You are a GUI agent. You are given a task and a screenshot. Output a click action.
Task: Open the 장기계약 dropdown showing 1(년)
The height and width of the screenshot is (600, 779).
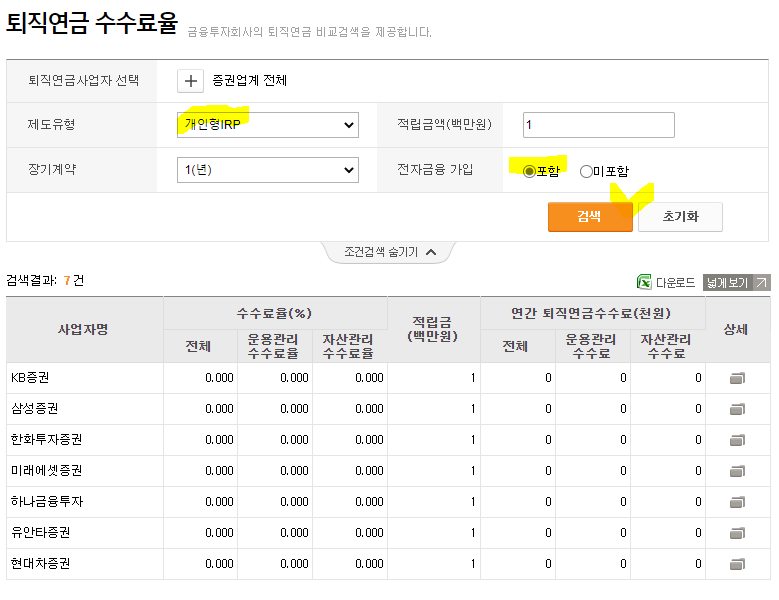click(268, 170)
